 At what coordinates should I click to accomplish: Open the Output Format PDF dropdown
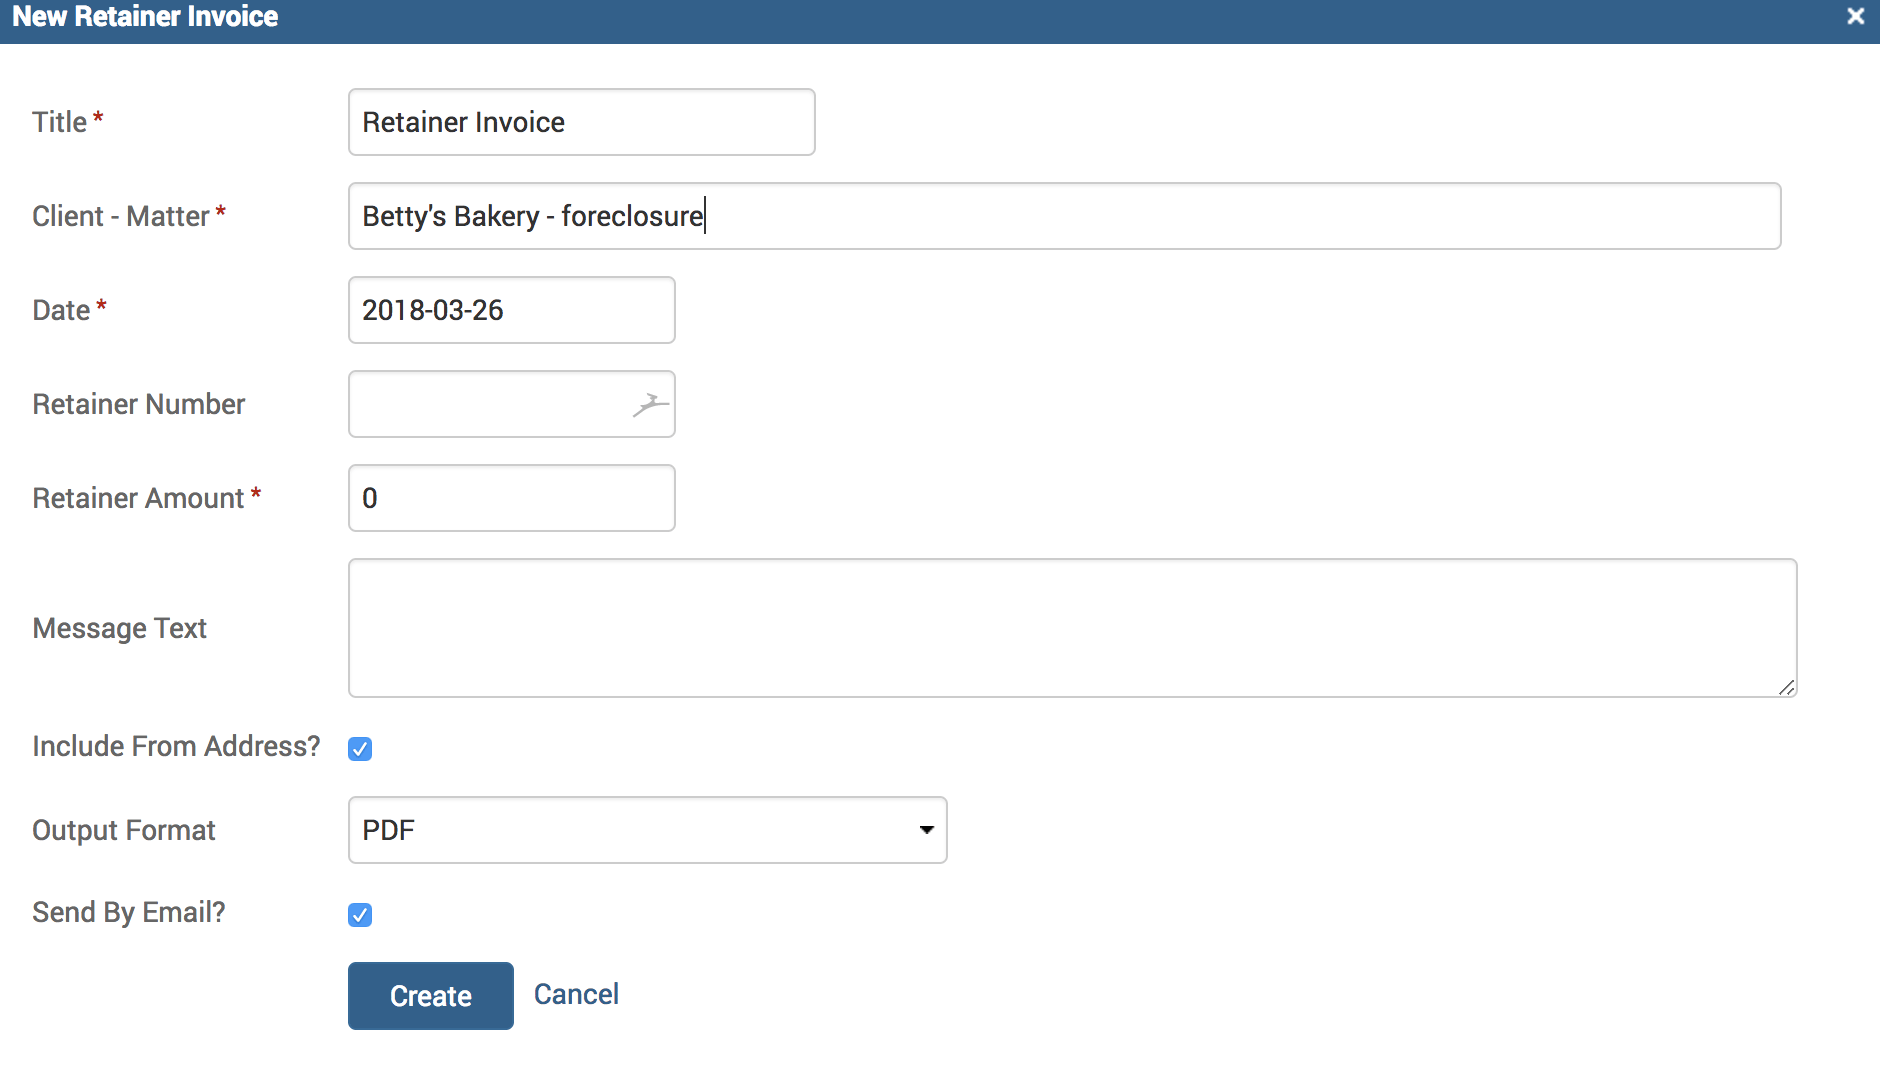(647, 830)
